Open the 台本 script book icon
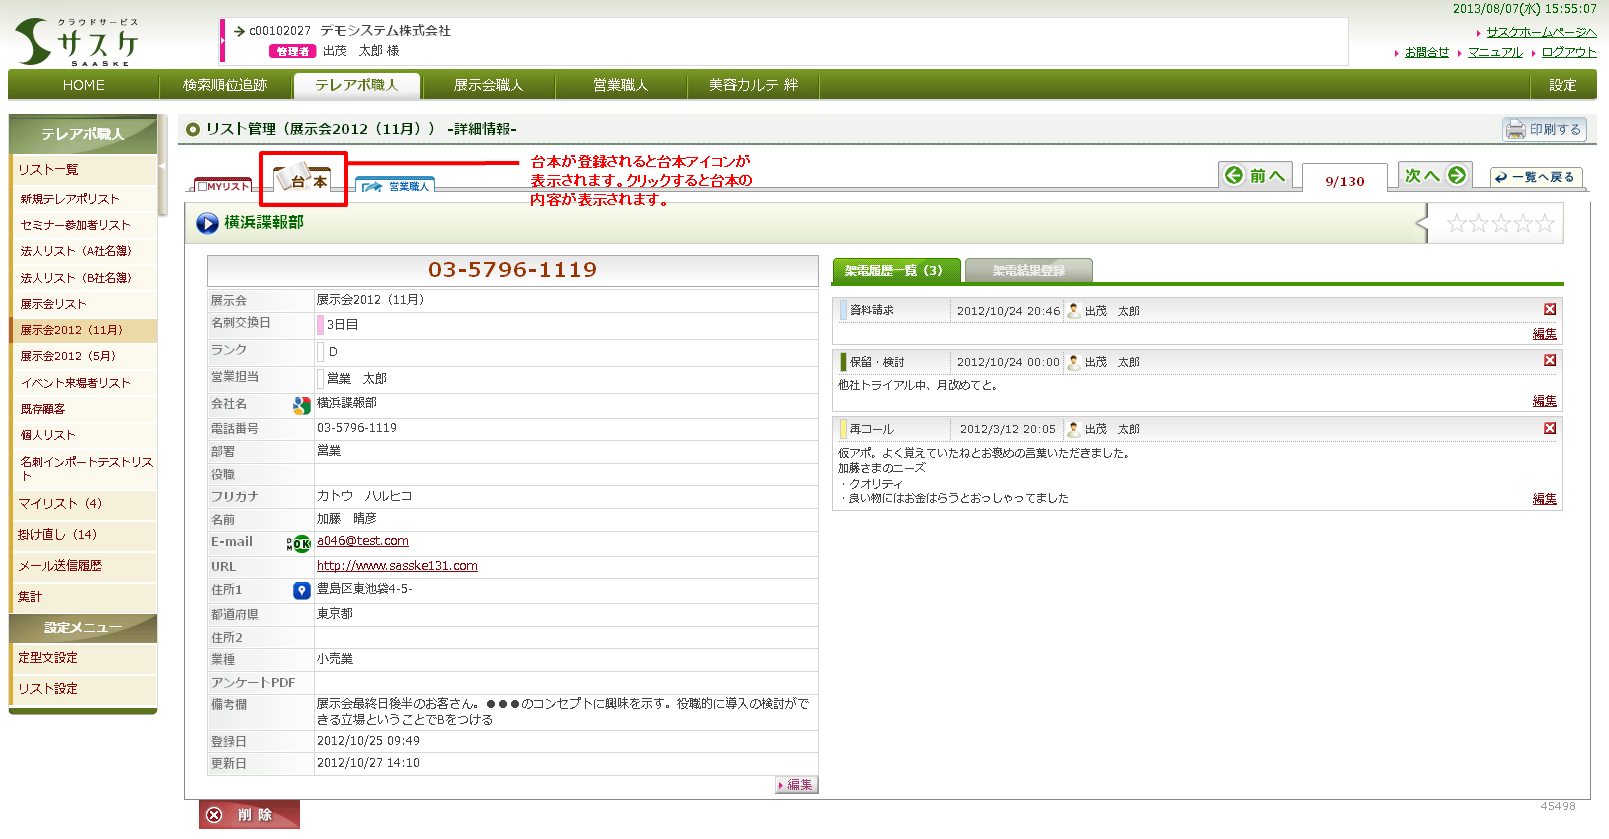The width and height of the screenshot is (1609, 839). [302, 180]
